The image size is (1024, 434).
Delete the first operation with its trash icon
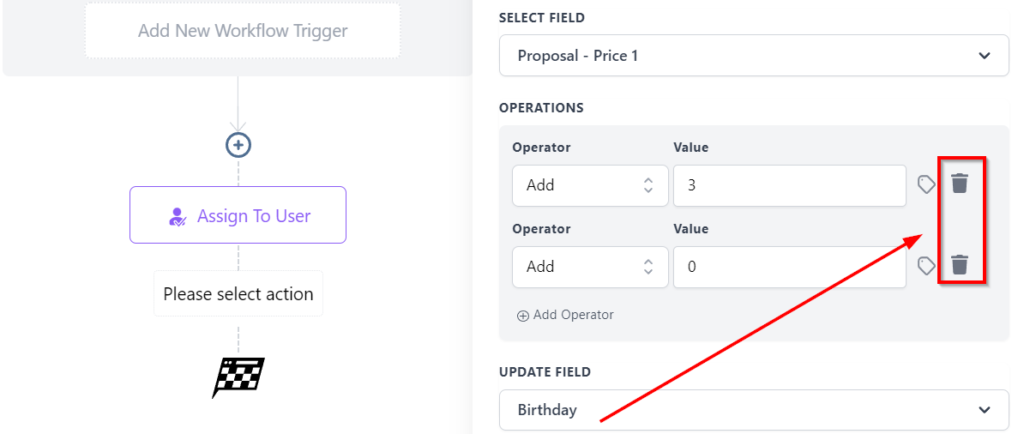click(959, 183)
